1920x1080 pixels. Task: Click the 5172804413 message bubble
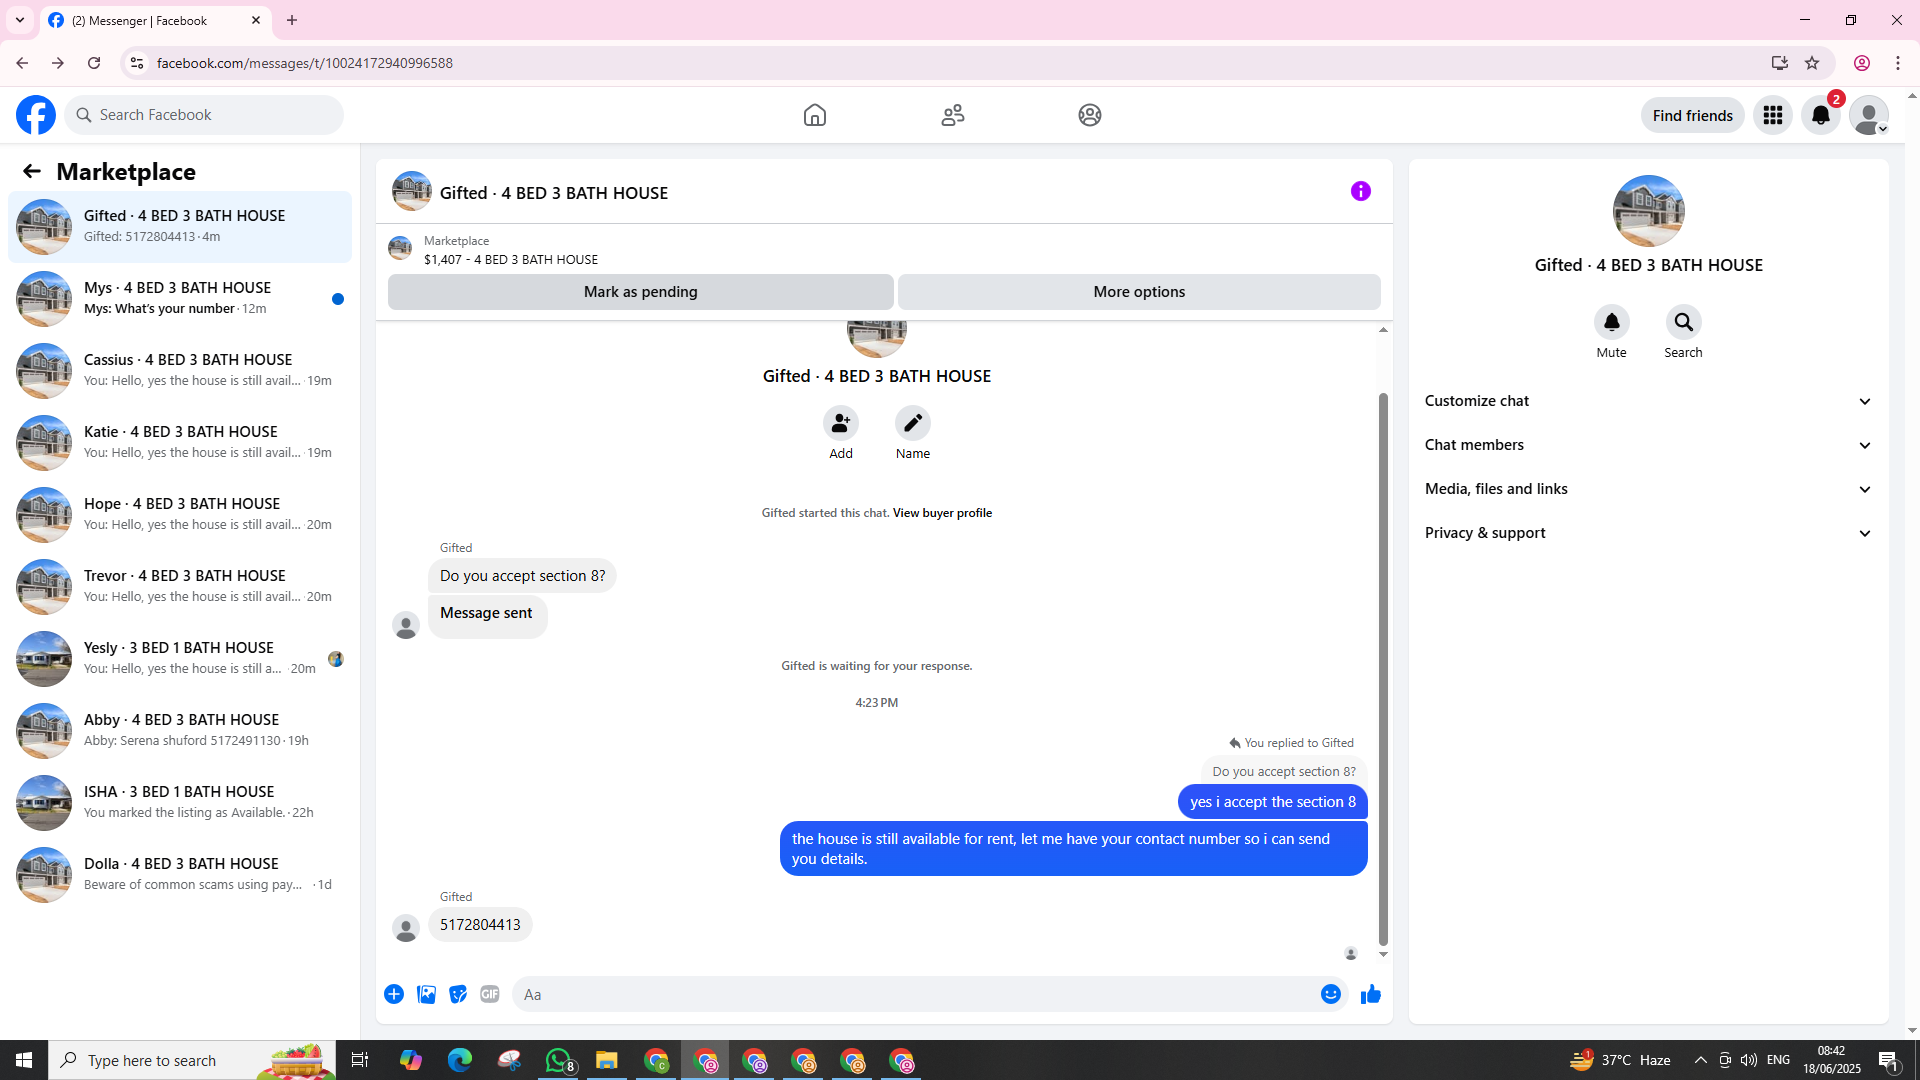(x=480, y=925)
